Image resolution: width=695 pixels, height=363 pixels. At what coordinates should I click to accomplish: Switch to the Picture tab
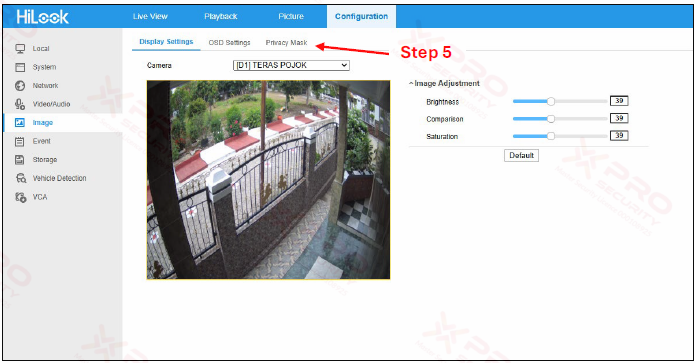291,16
